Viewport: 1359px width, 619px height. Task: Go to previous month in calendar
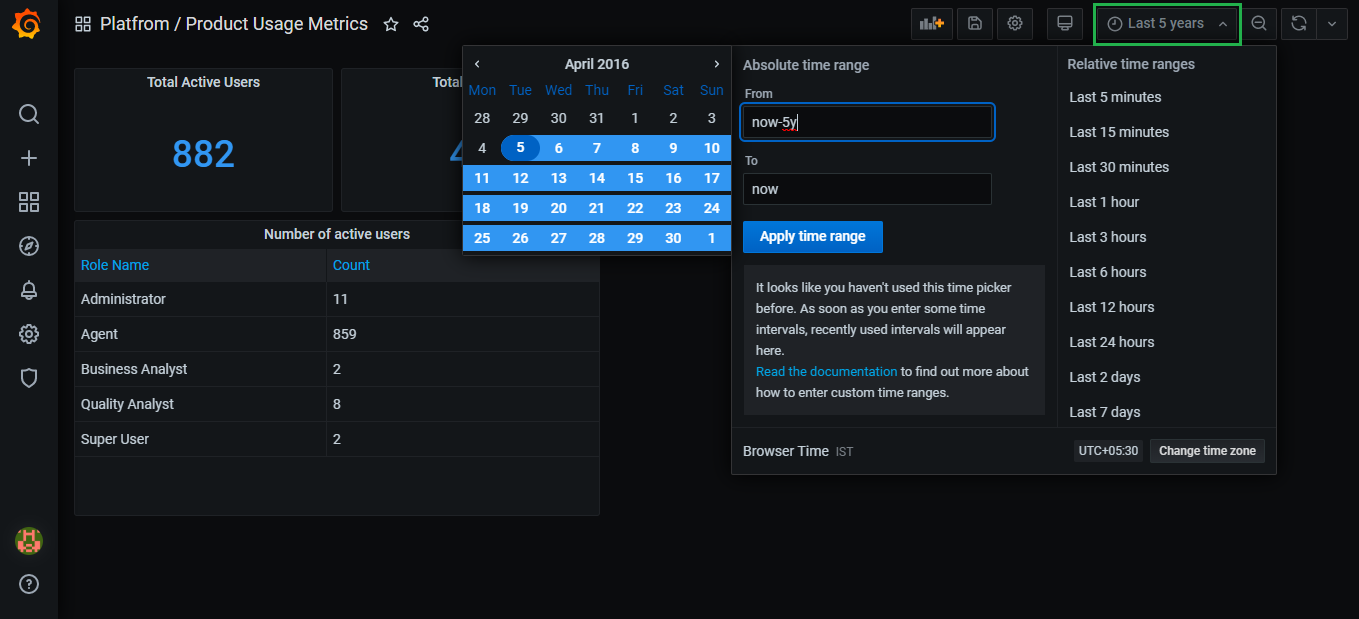click(477, 64)
